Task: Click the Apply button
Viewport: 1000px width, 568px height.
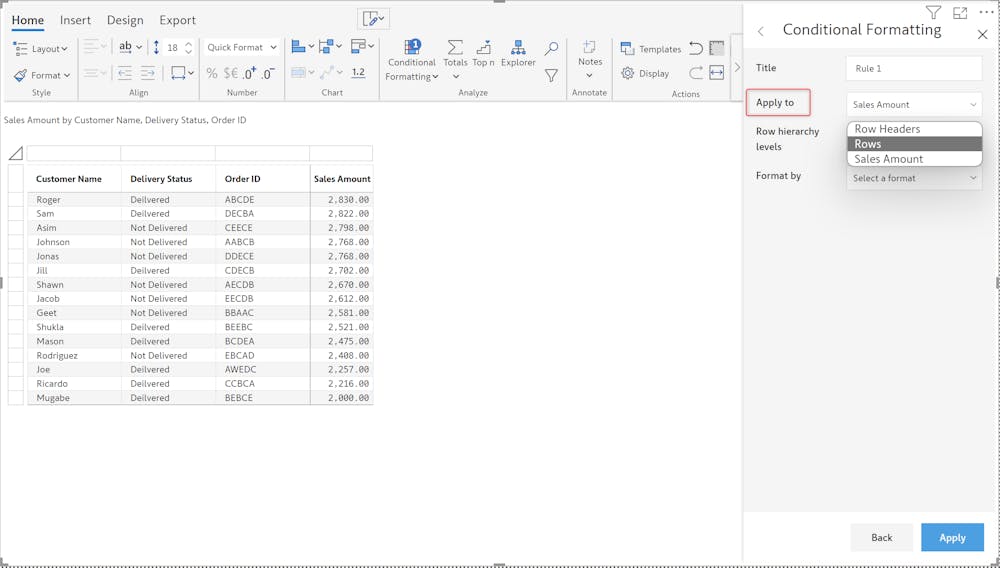Action: [952, 538]
